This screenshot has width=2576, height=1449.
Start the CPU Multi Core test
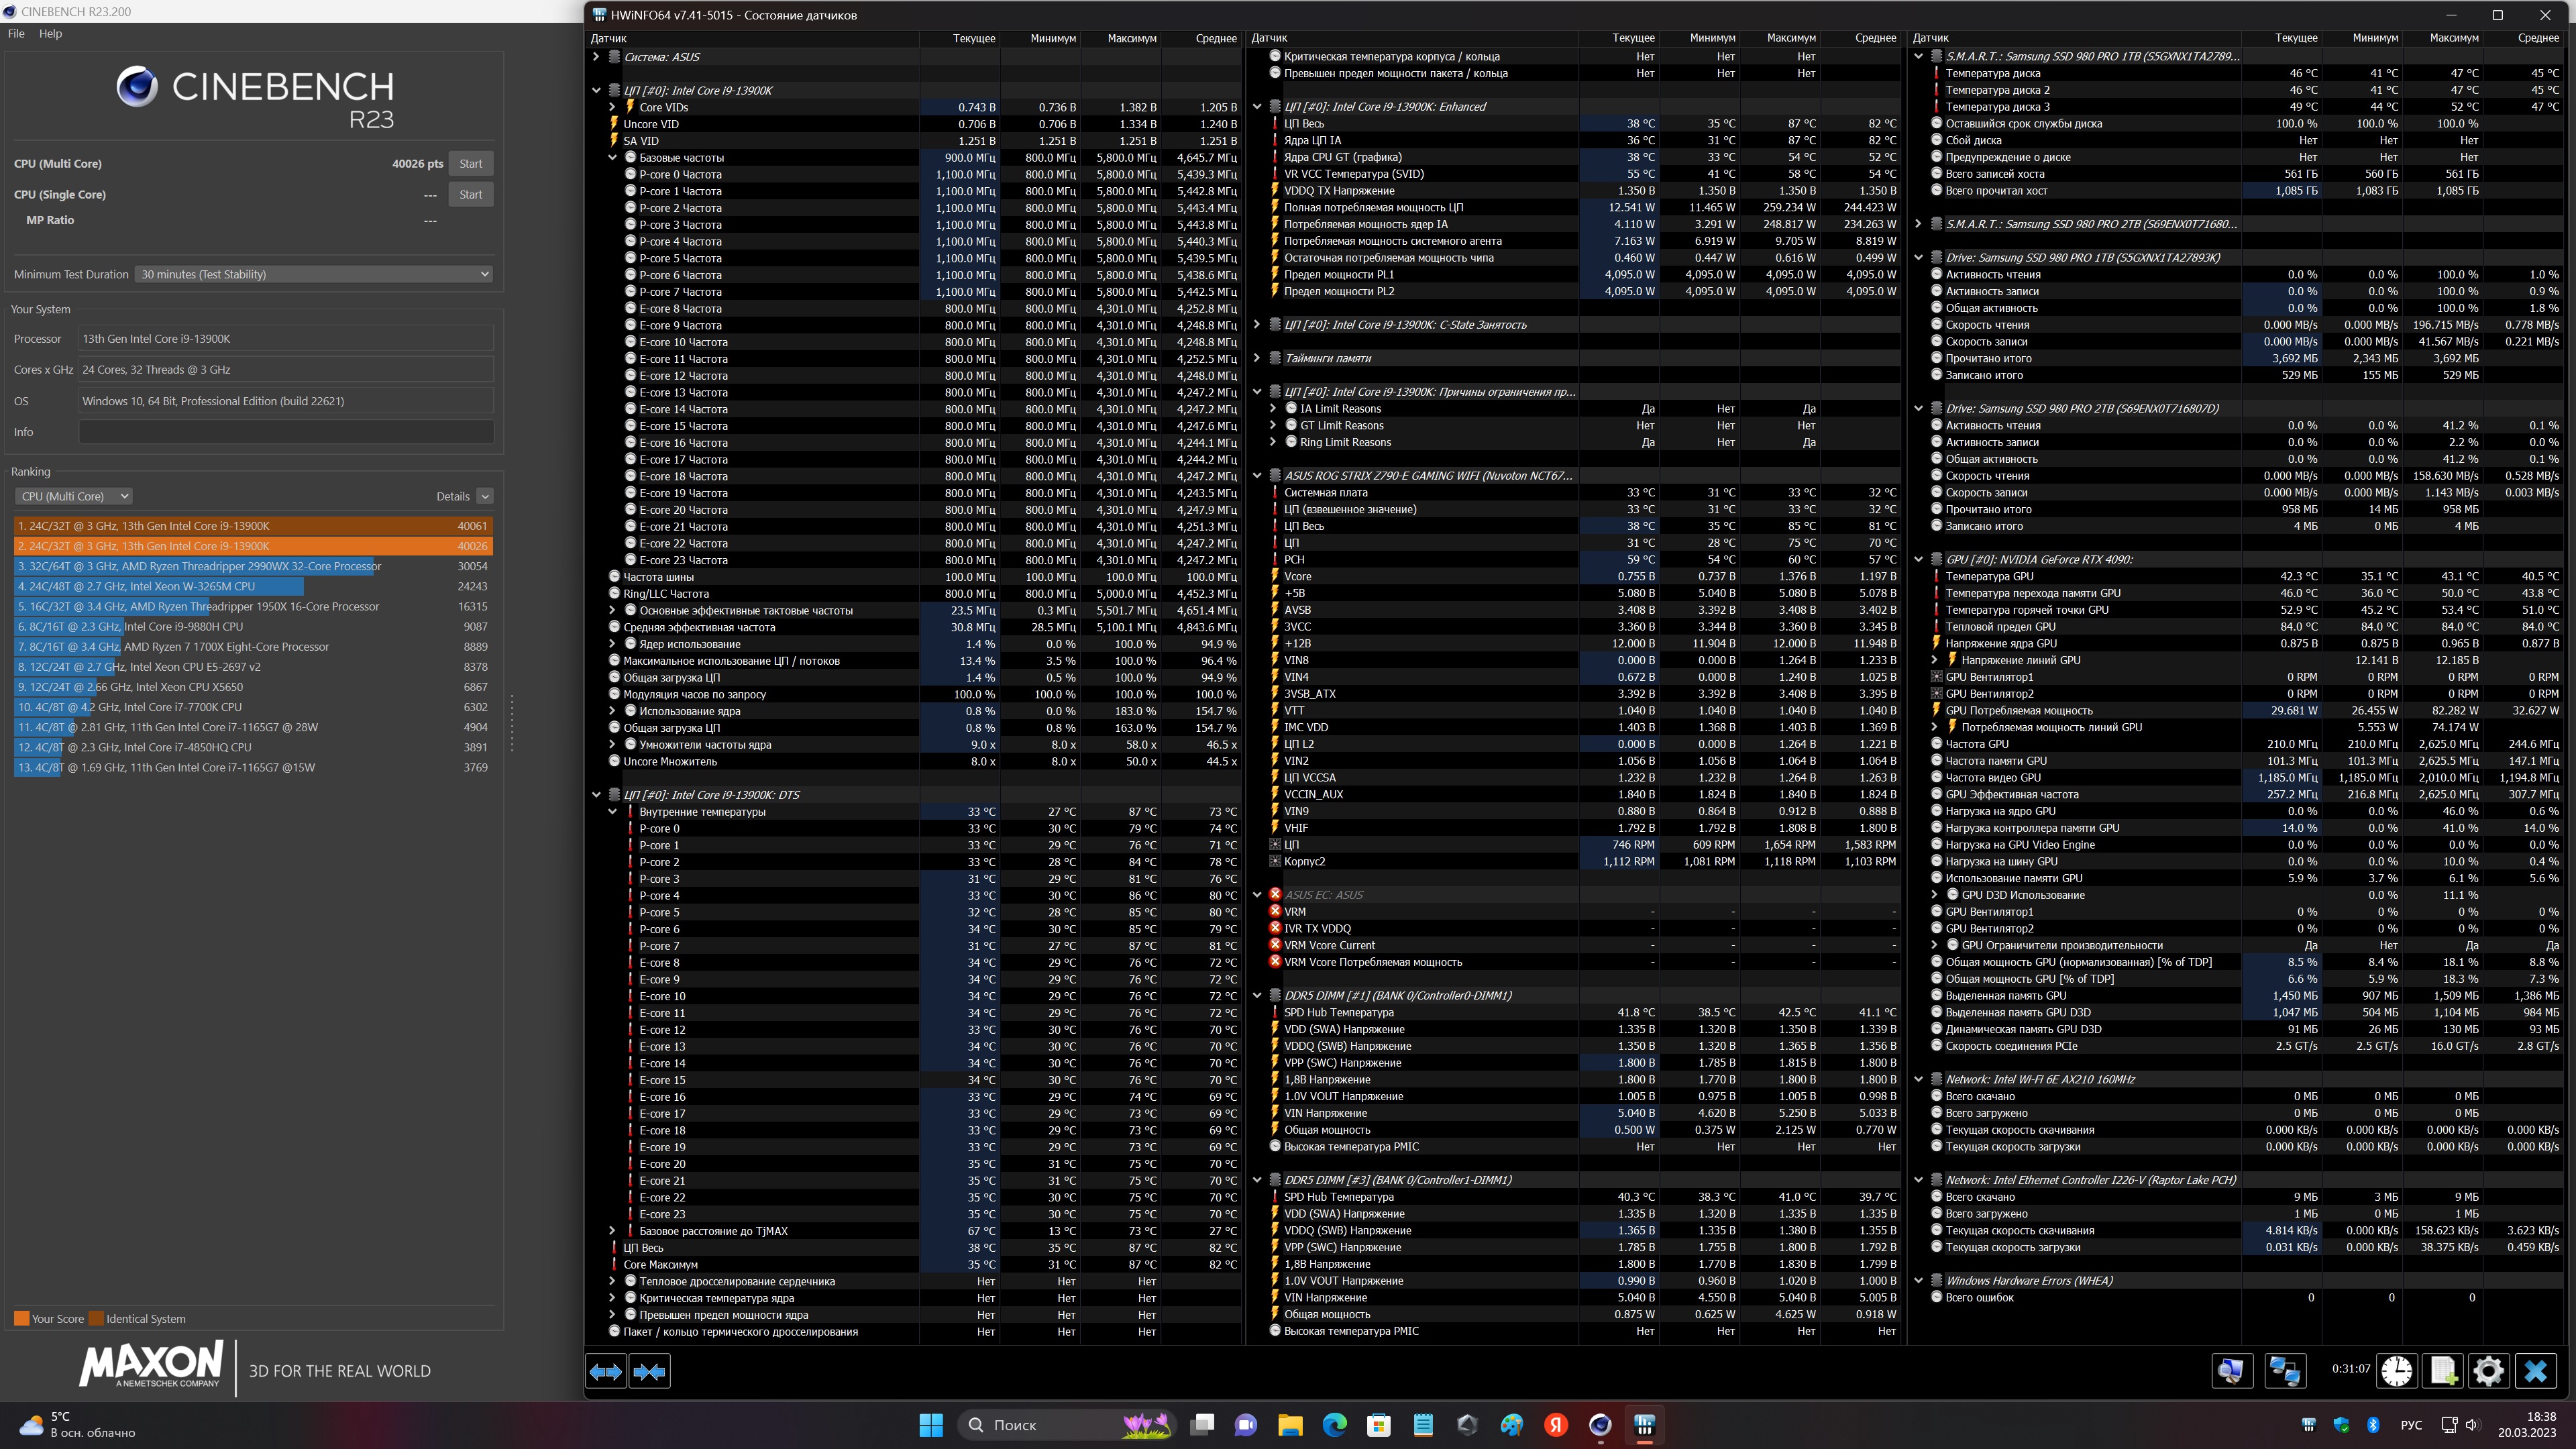click(470, 164)
